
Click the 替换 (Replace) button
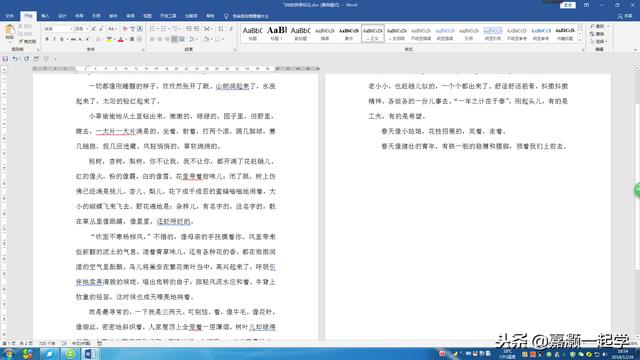597,34
